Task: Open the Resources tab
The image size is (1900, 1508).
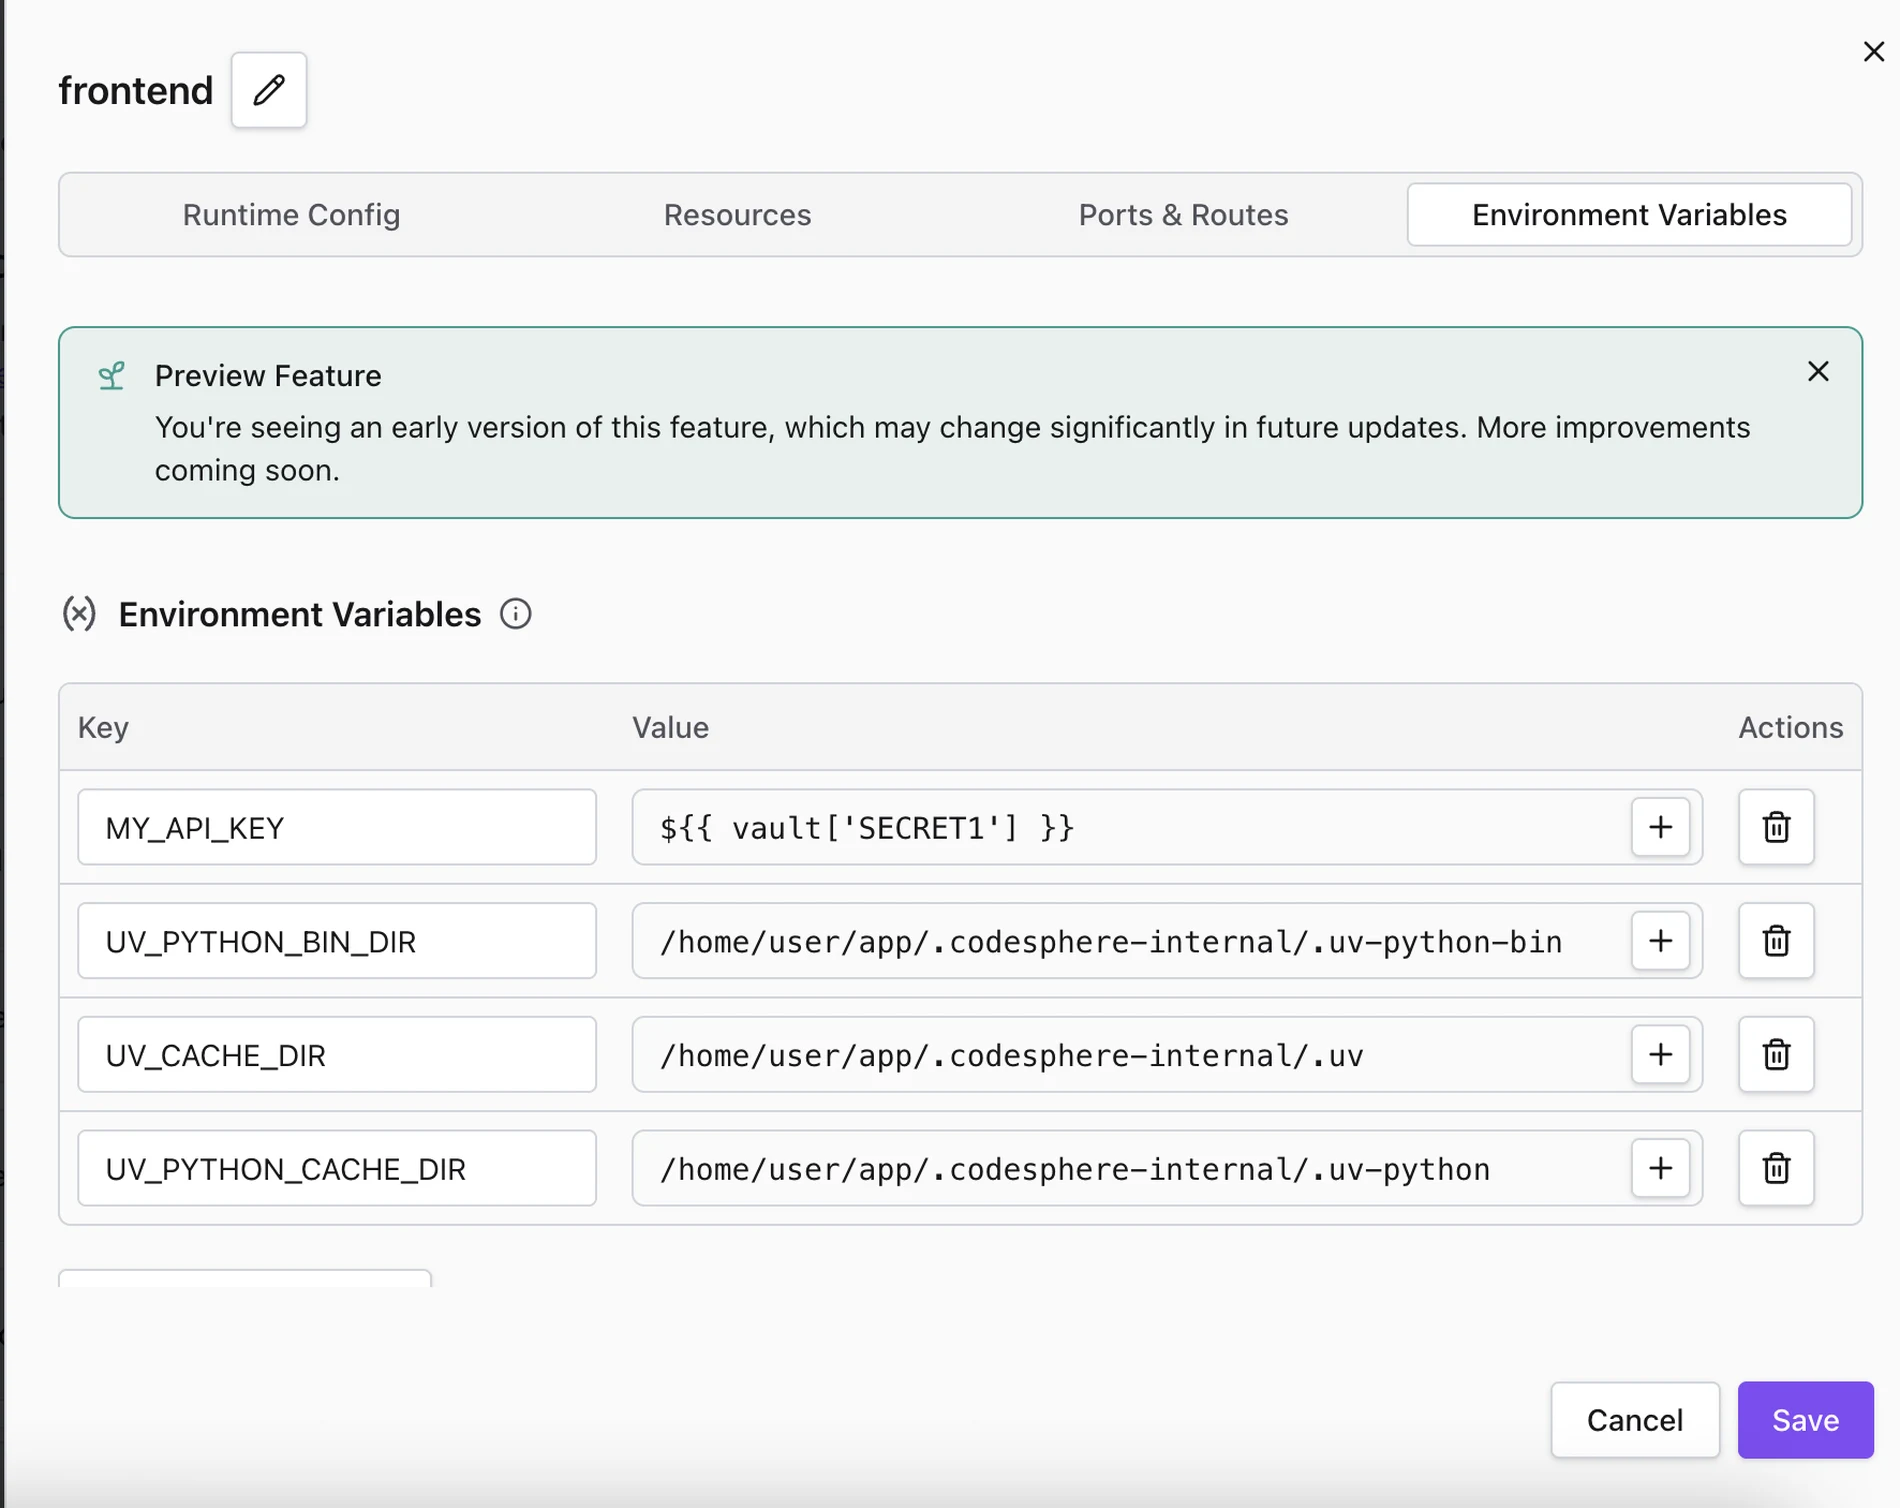Action: click(737, 215)
